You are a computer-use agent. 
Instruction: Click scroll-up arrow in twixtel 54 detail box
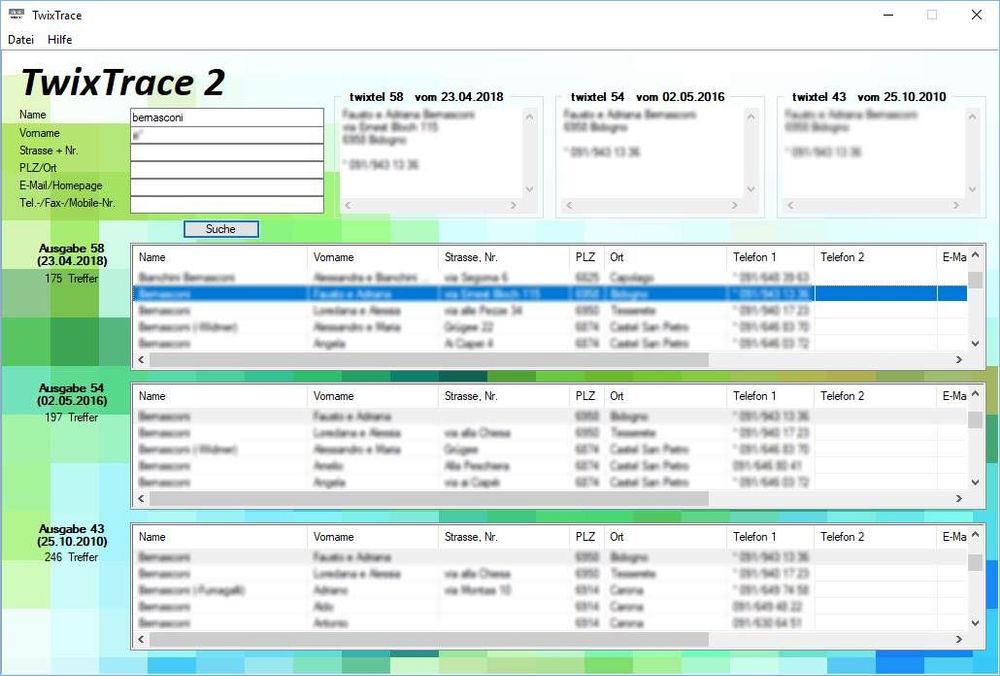(751, 117)
